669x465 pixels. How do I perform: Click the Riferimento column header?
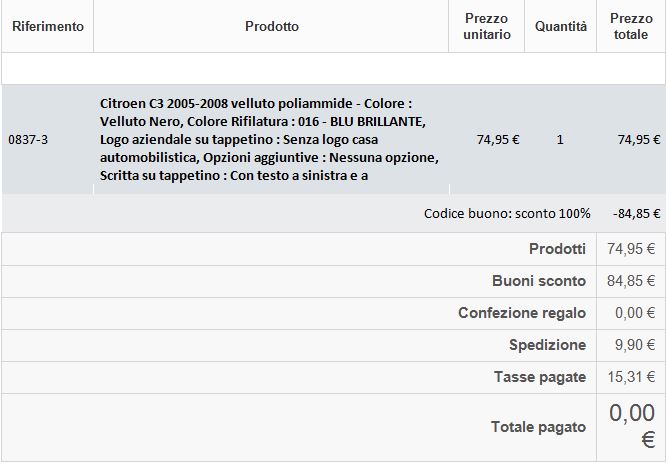pos(48,27)
